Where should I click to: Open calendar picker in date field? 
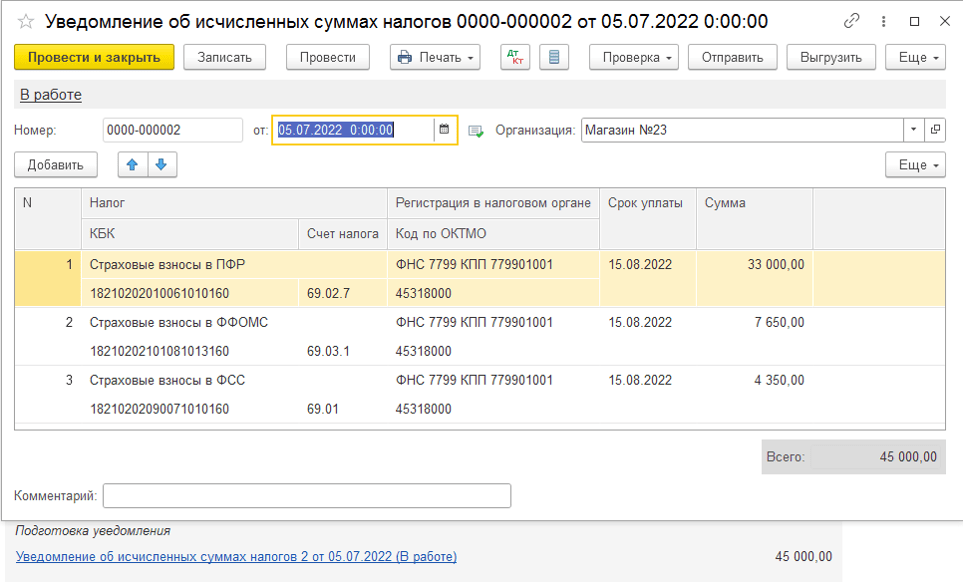[x=445, y=129]
